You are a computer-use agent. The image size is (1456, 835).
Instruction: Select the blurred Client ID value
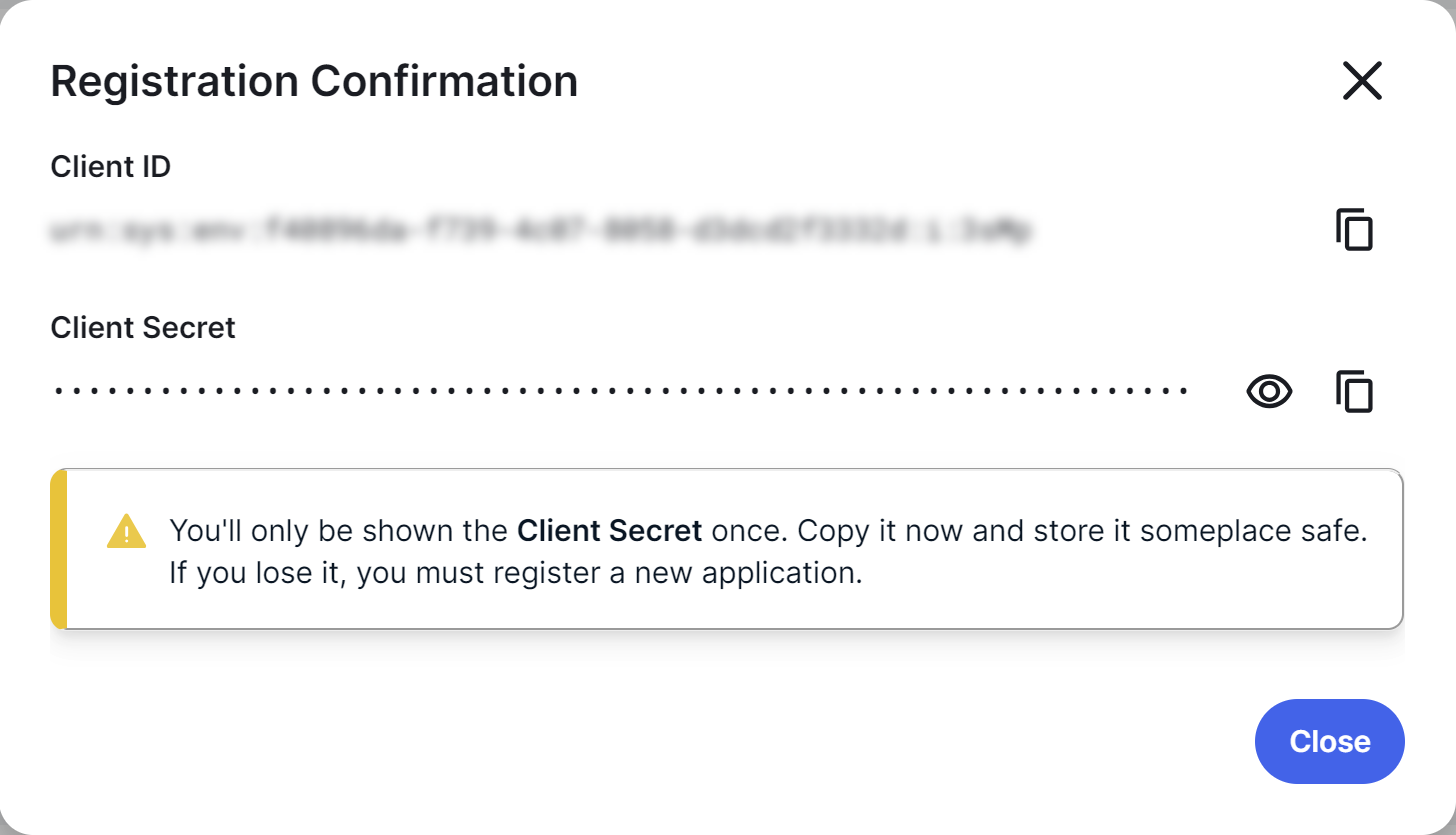point(540,232)
